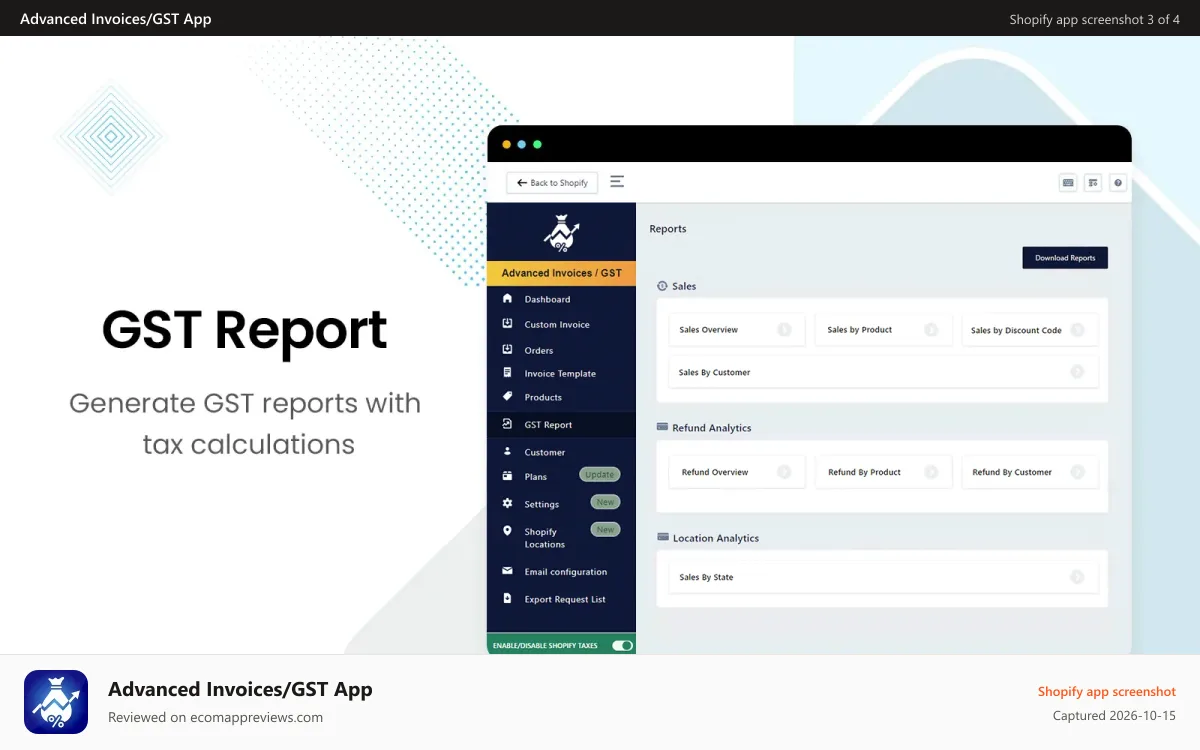Click the keyboard shortcuts icon in top bar

coord(1068,183)
